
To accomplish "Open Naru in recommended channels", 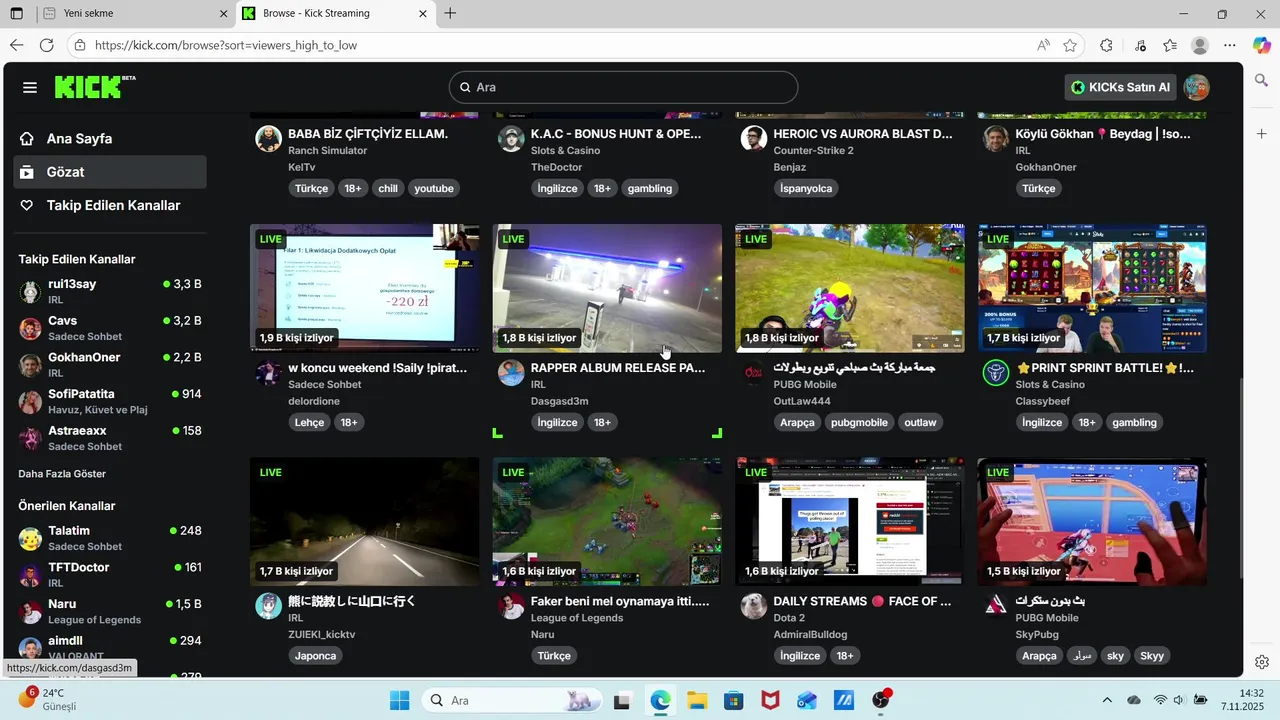I will [110, 611].
